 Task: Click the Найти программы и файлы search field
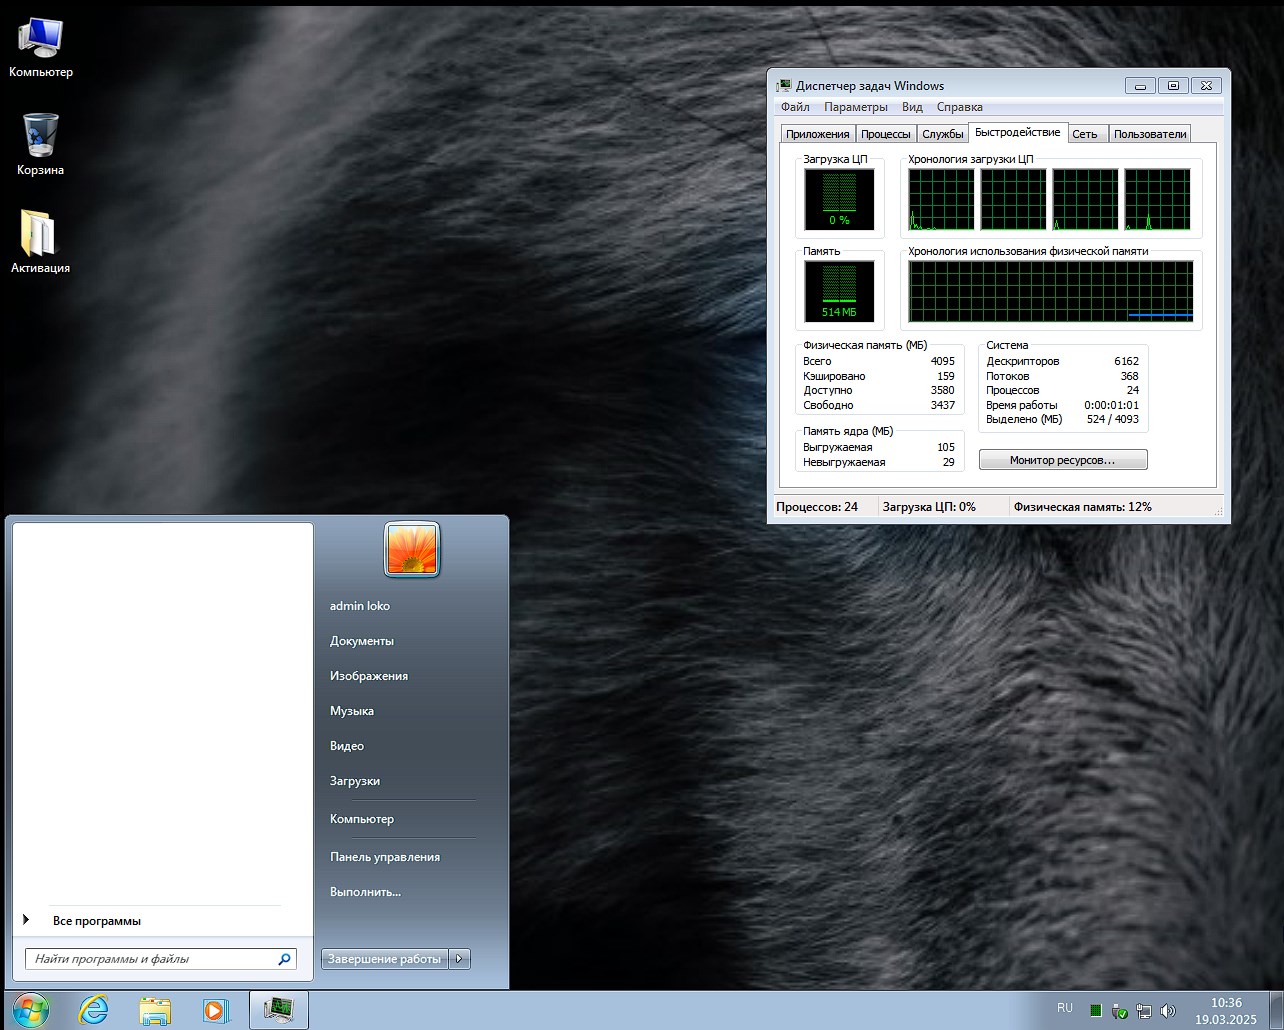(x=160, y=959)
